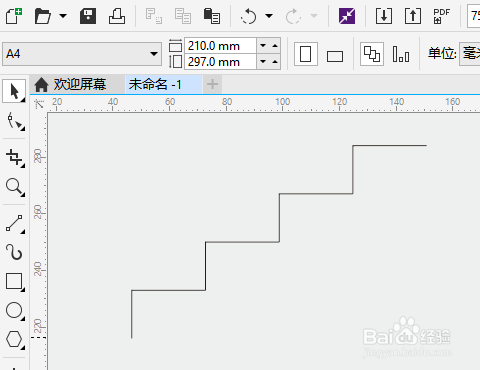Select the Rectangle tool

point(15,282)
